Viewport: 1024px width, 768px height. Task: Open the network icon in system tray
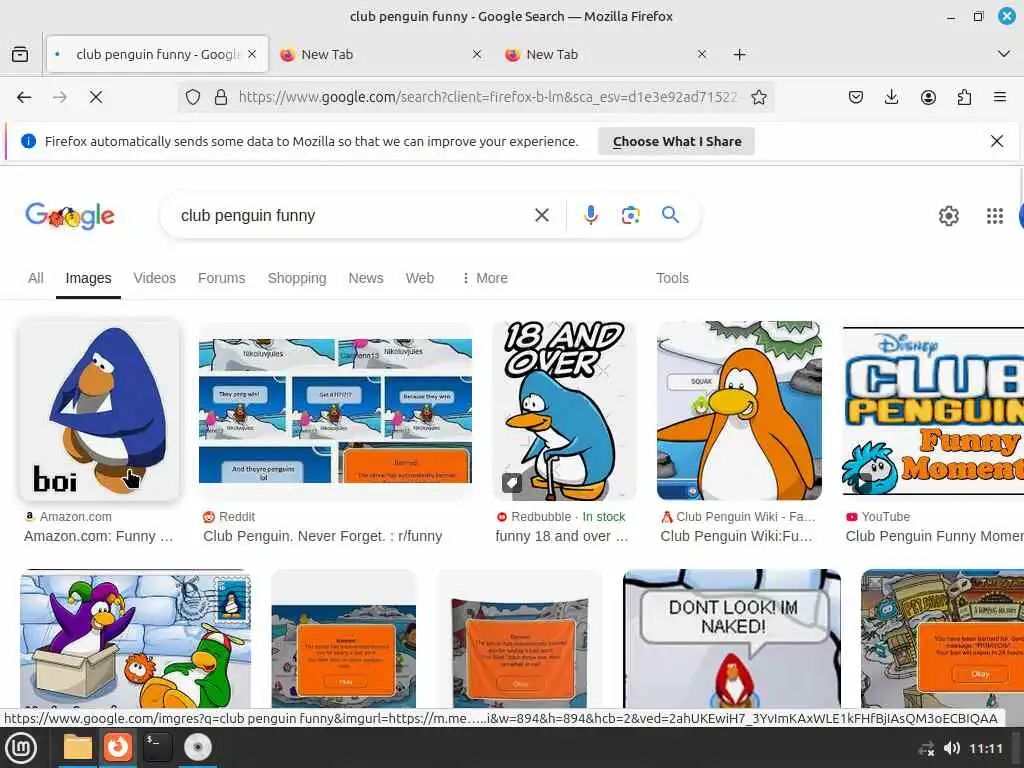(926, 748)
